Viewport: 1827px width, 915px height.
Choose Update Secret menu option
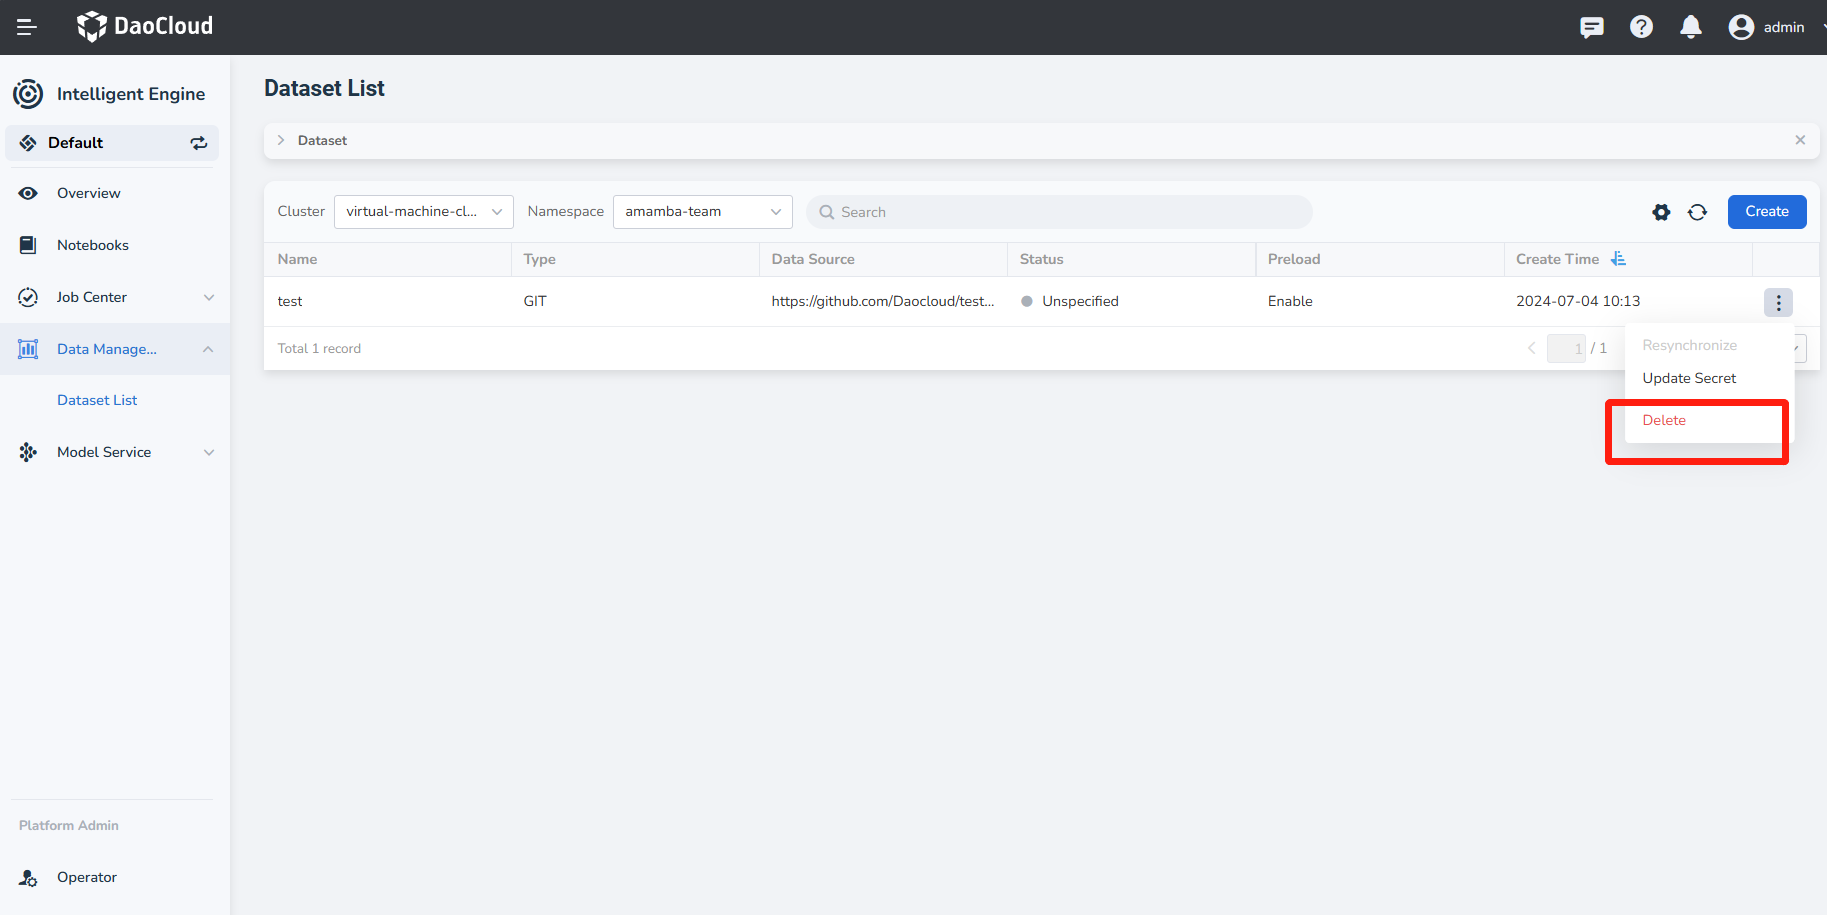(1689, 378)
